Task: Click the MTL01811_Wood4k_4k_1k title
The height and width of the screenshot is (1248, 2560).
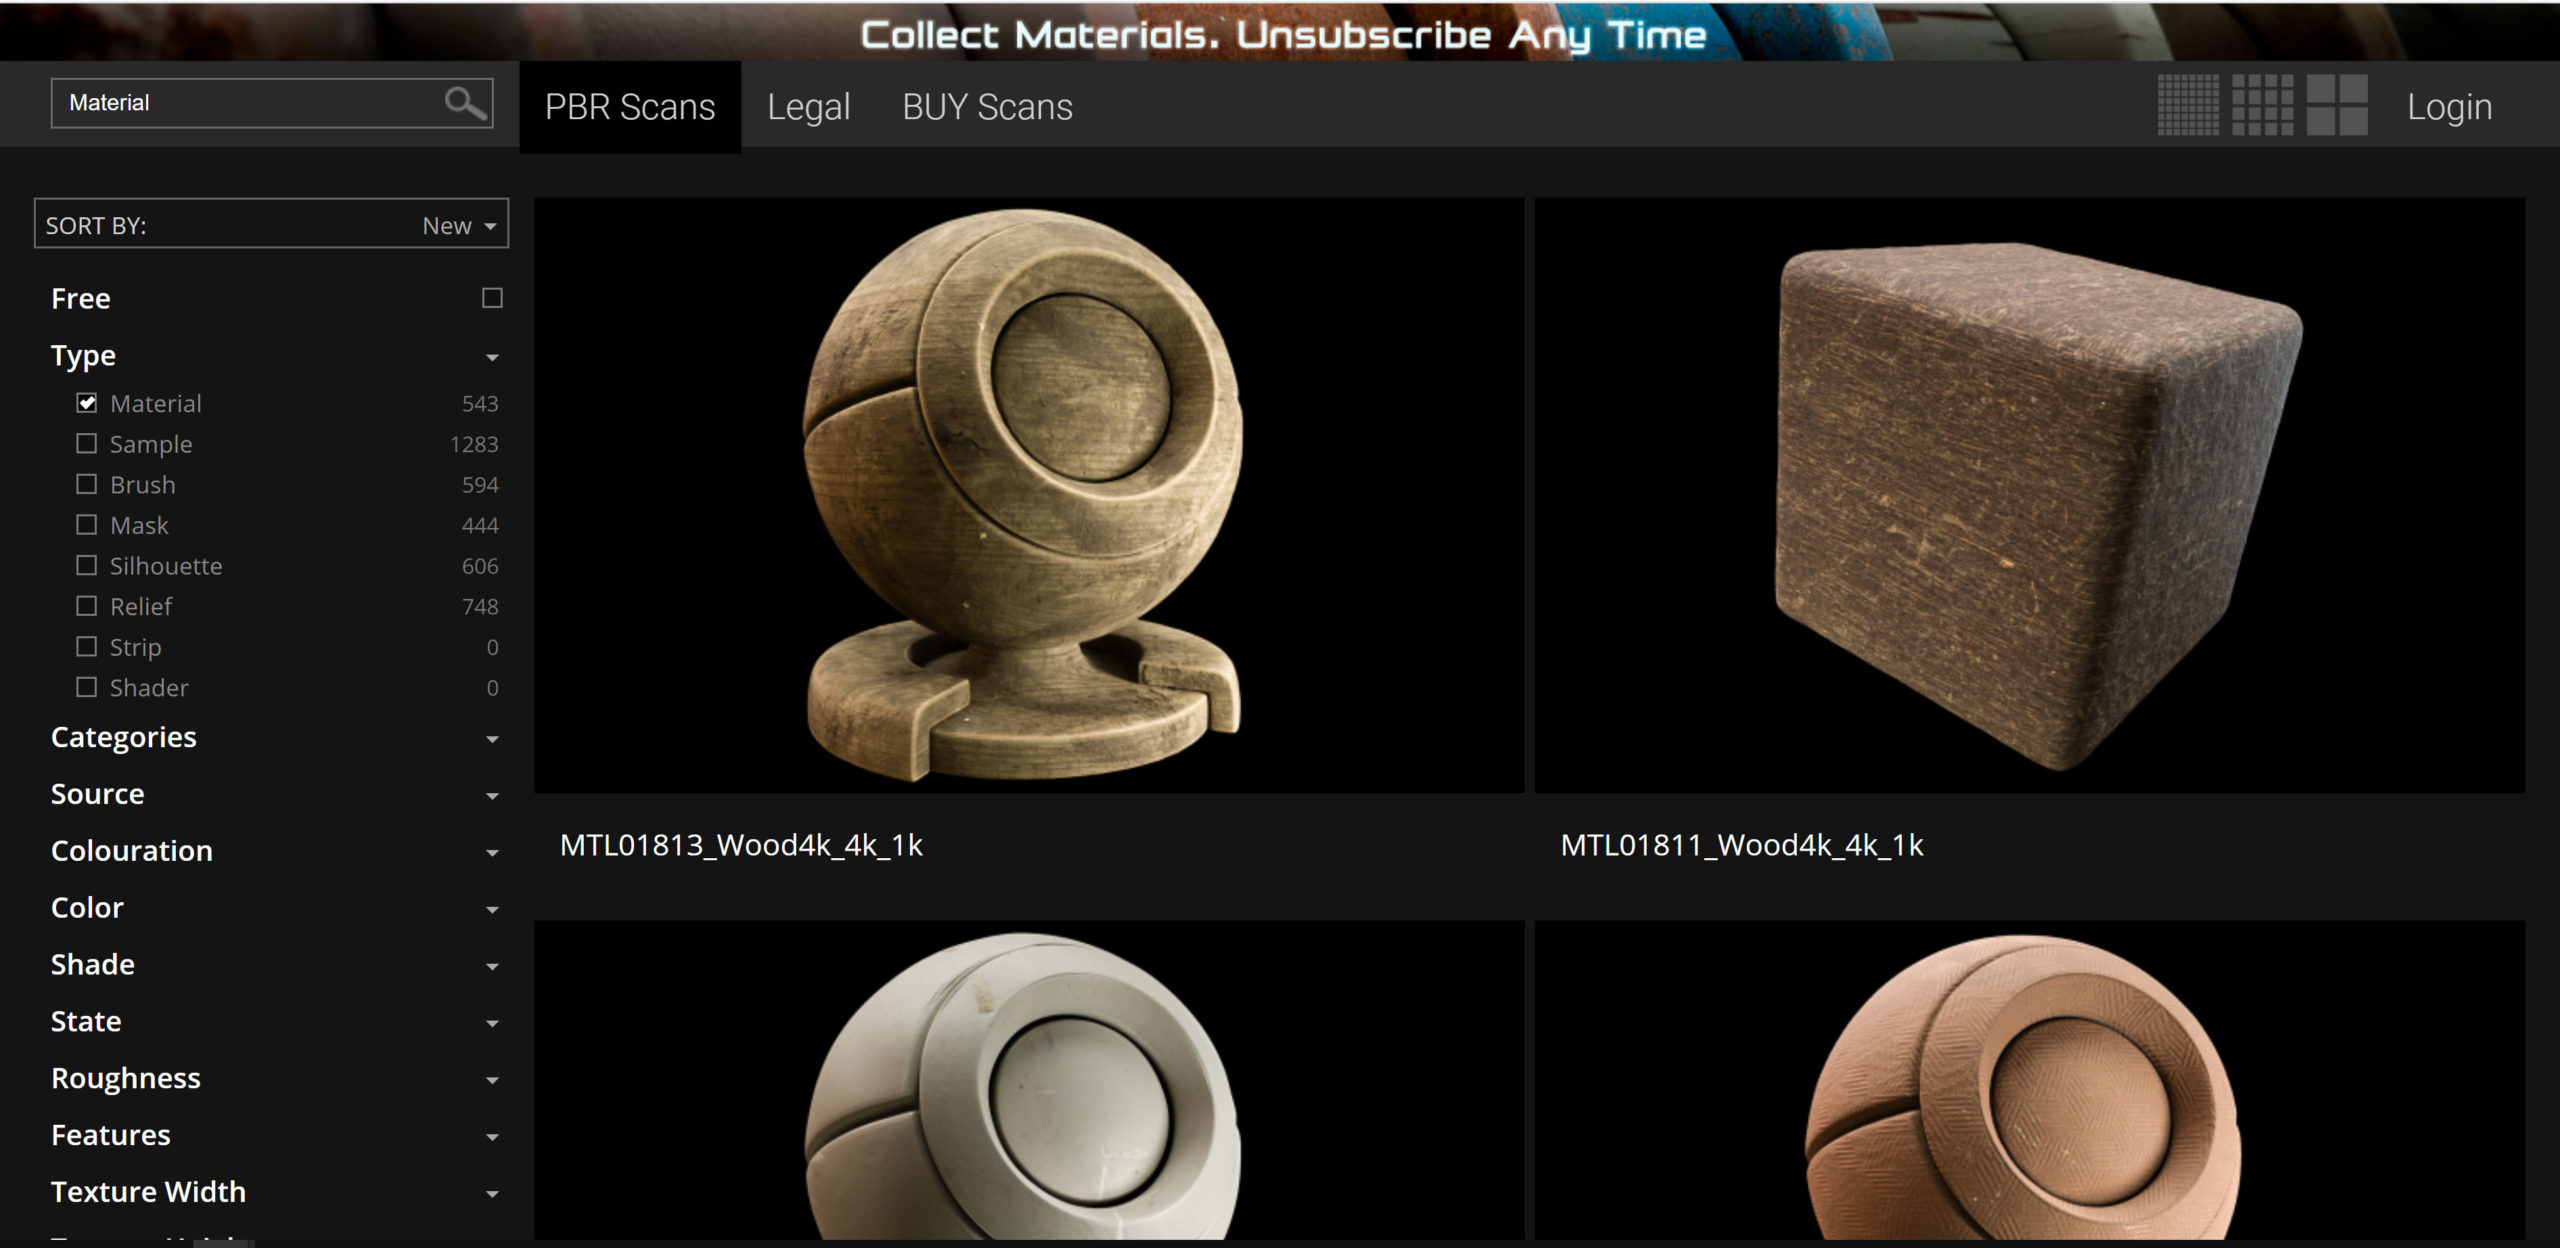Action: 1742,846
